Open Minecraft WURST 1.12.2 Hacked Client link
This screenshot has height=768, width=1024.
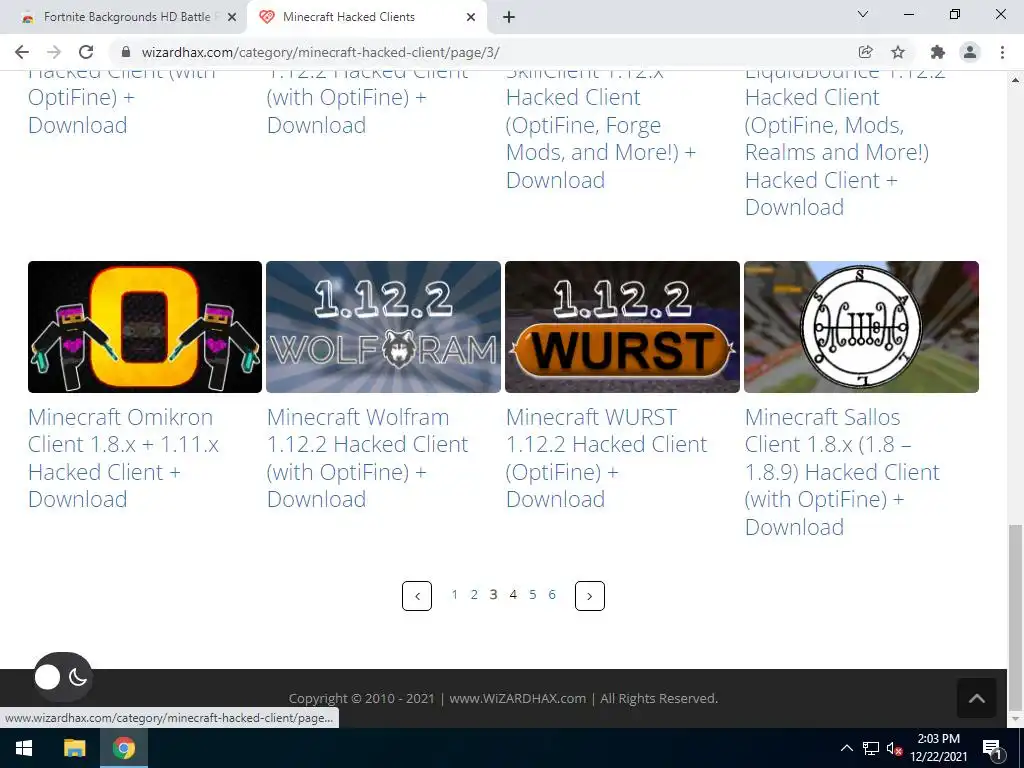pyautogui.click(x=607, y=458)
